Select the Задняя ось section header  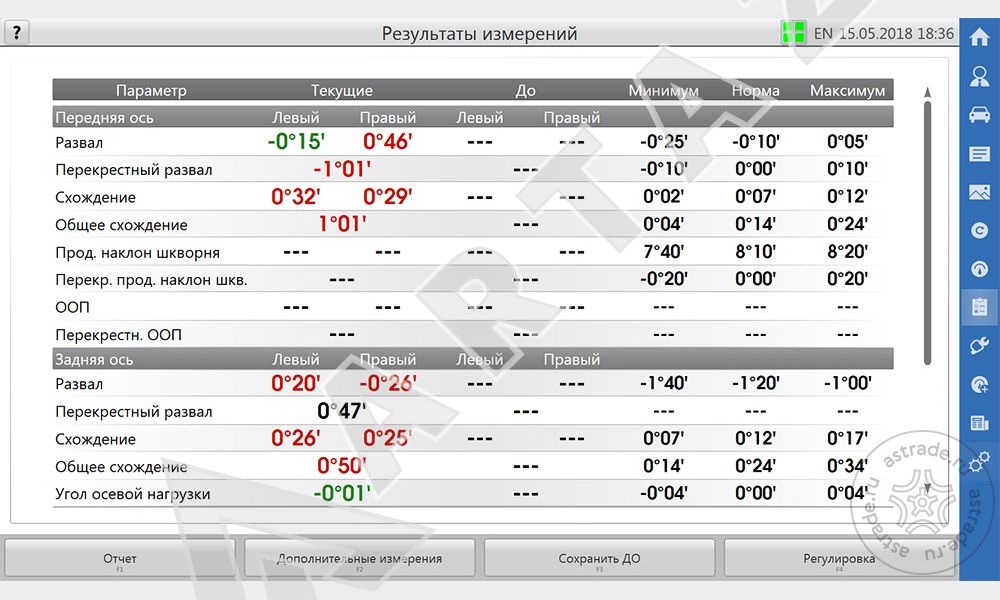[93, 359]
